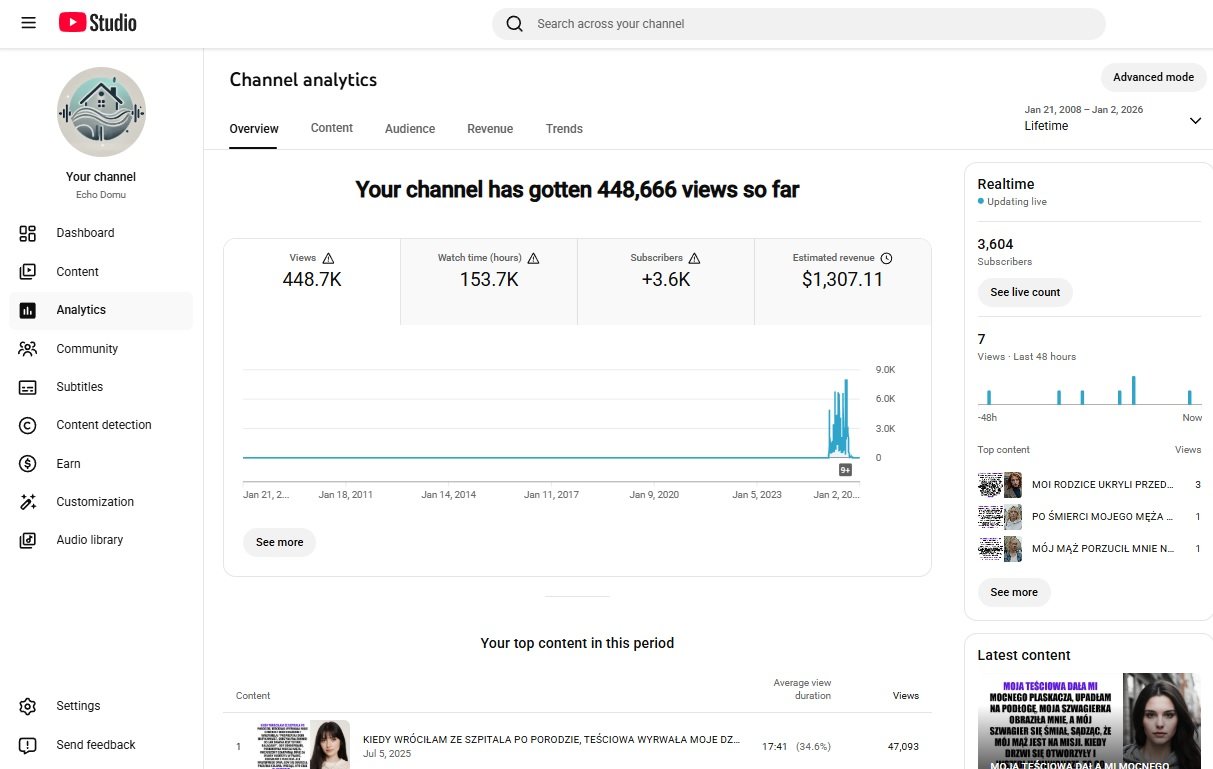Open the hamburger navigation menu
Viewport: 1213px width, 769px height.
click(28, 23)
